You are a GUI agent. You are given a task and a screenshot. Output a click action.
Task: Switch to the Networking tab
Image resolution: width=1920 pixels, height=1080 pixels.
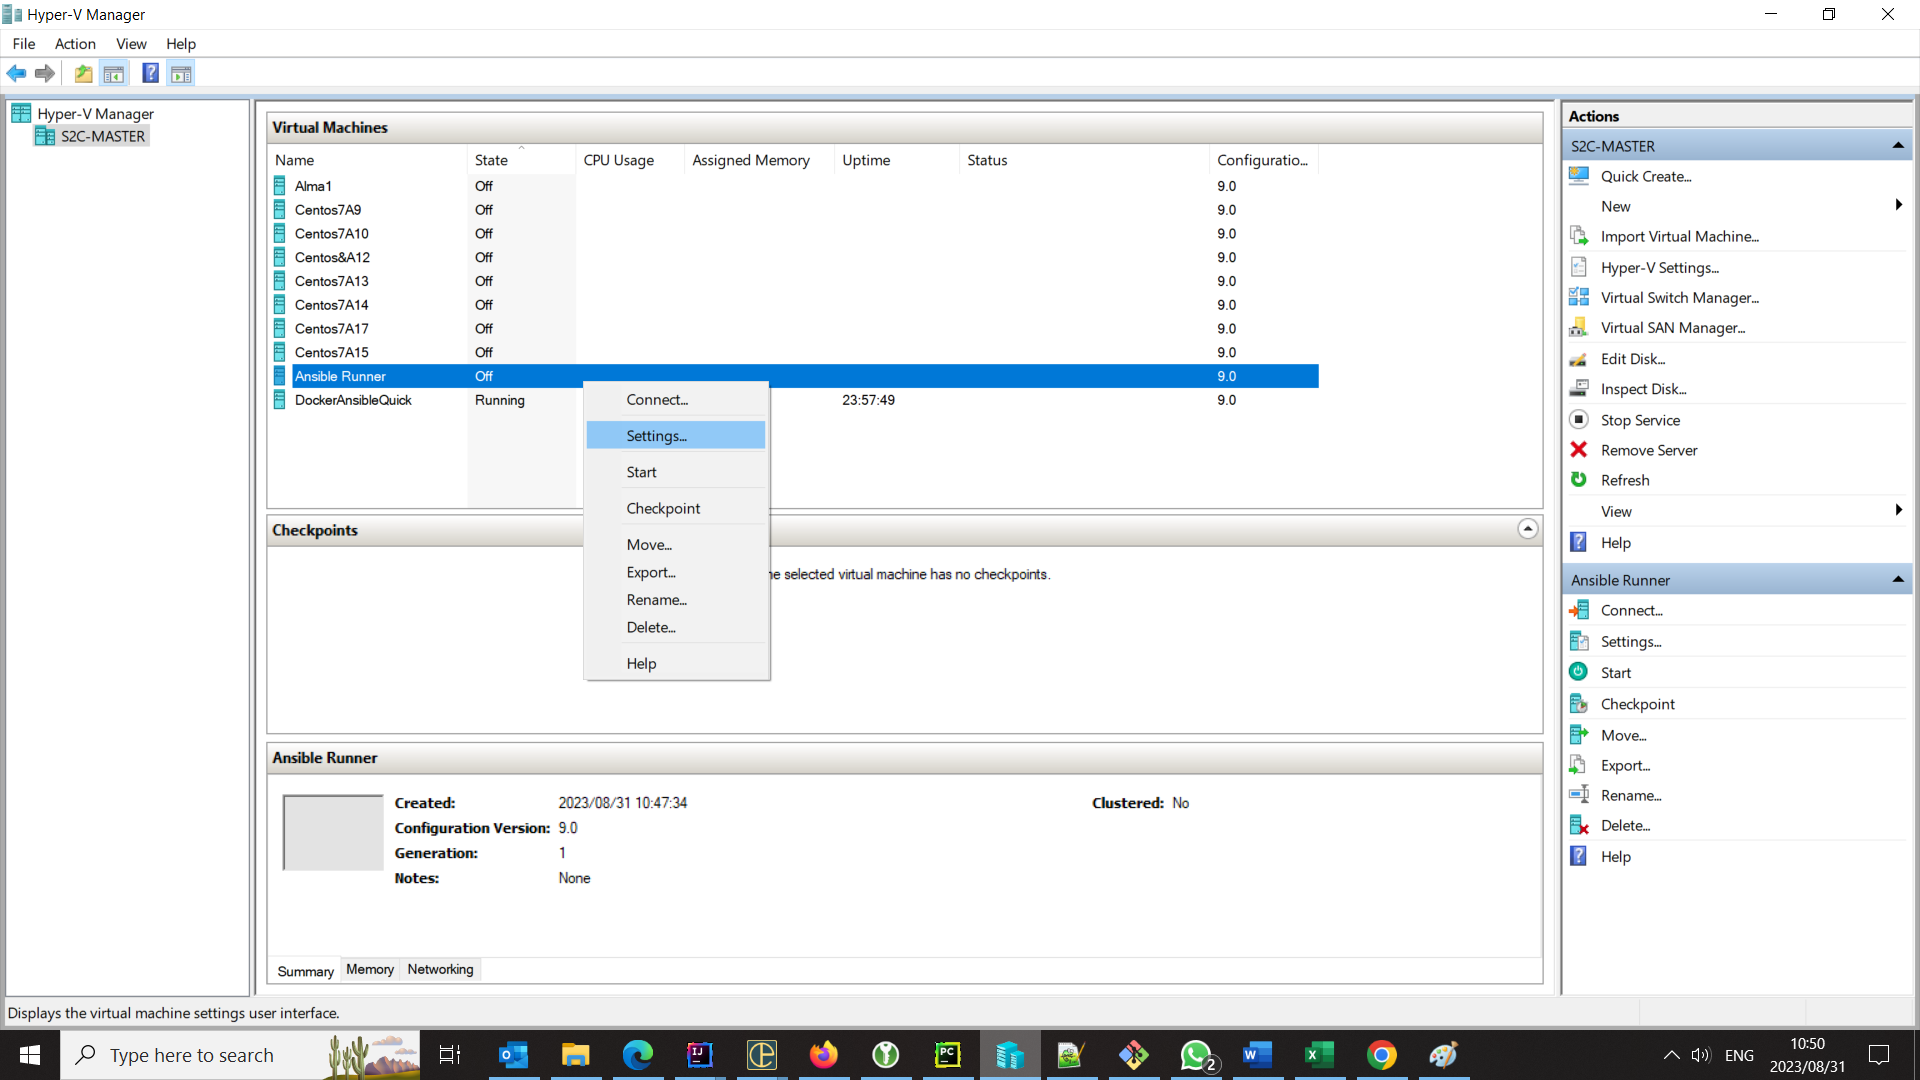(x=440, y=969)
